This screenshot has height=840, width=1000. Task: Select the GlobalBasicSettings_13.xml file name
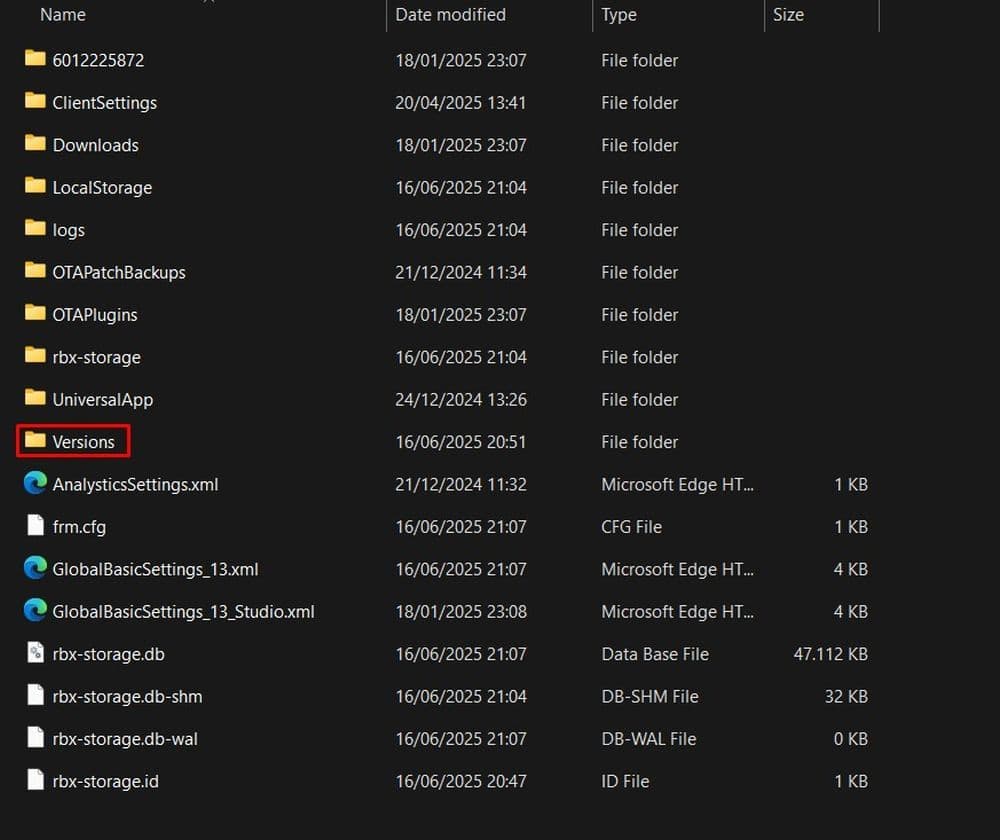[155, 569]
